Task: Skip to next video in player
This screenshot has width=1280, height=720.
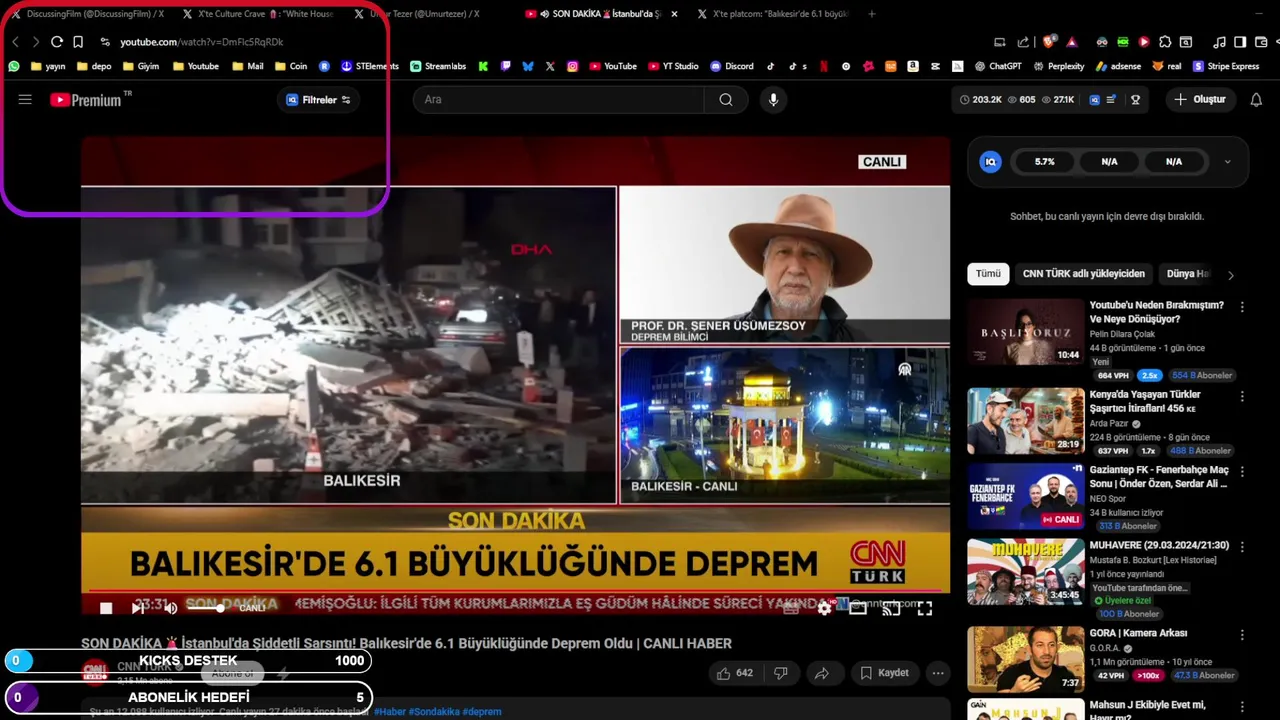Action: click(x=138, y=608)
